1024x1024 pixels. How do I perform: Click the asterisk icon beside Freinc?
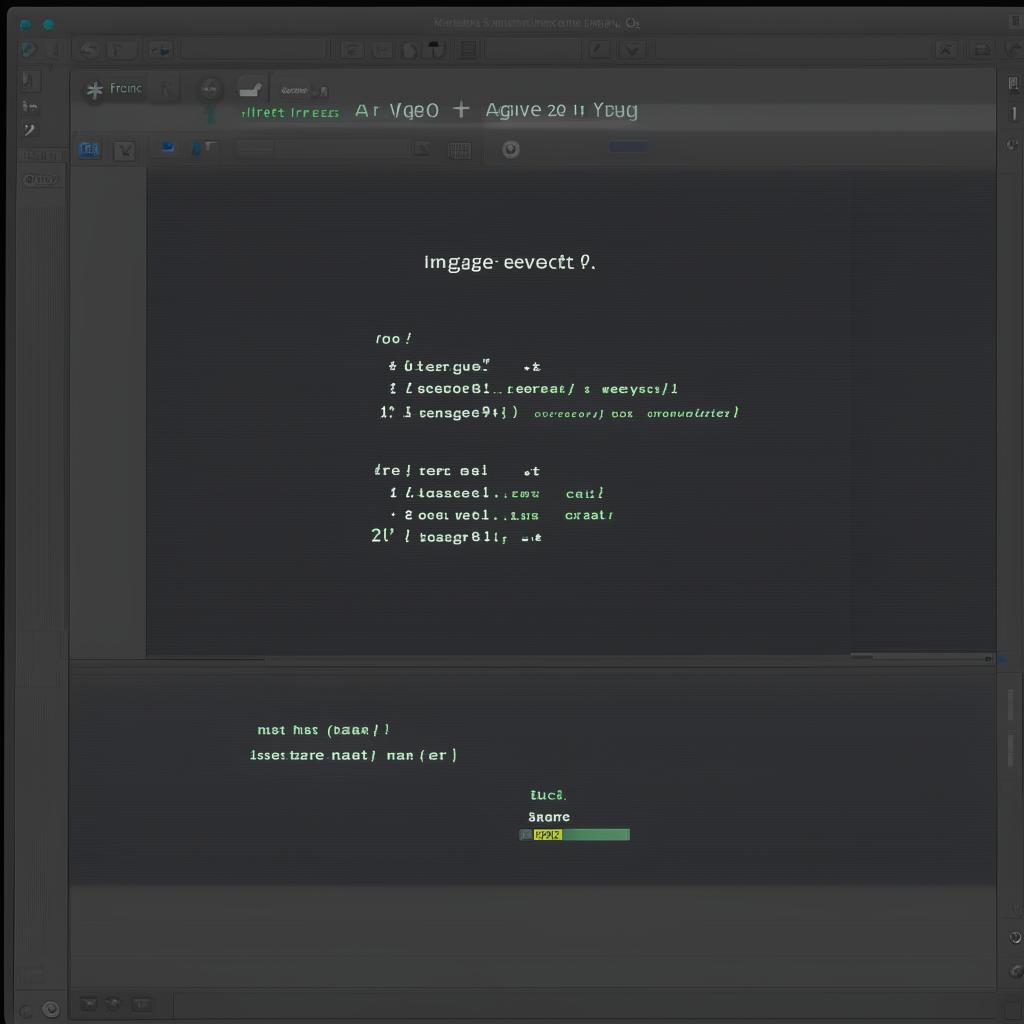click(x=95, y=89)
